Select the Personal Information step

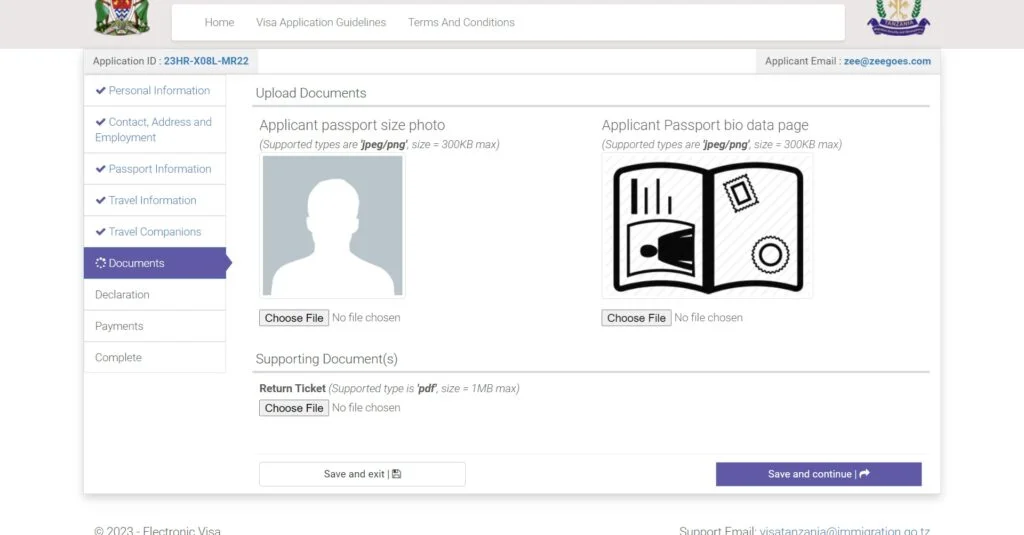(158, 91)
